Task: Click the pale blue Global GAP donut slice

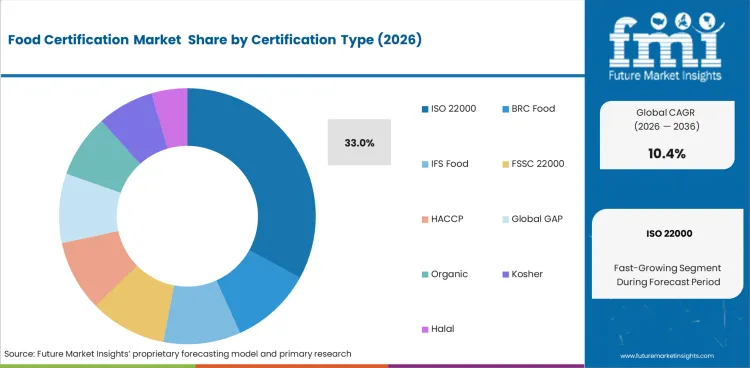Action: (x=88, y=208)
